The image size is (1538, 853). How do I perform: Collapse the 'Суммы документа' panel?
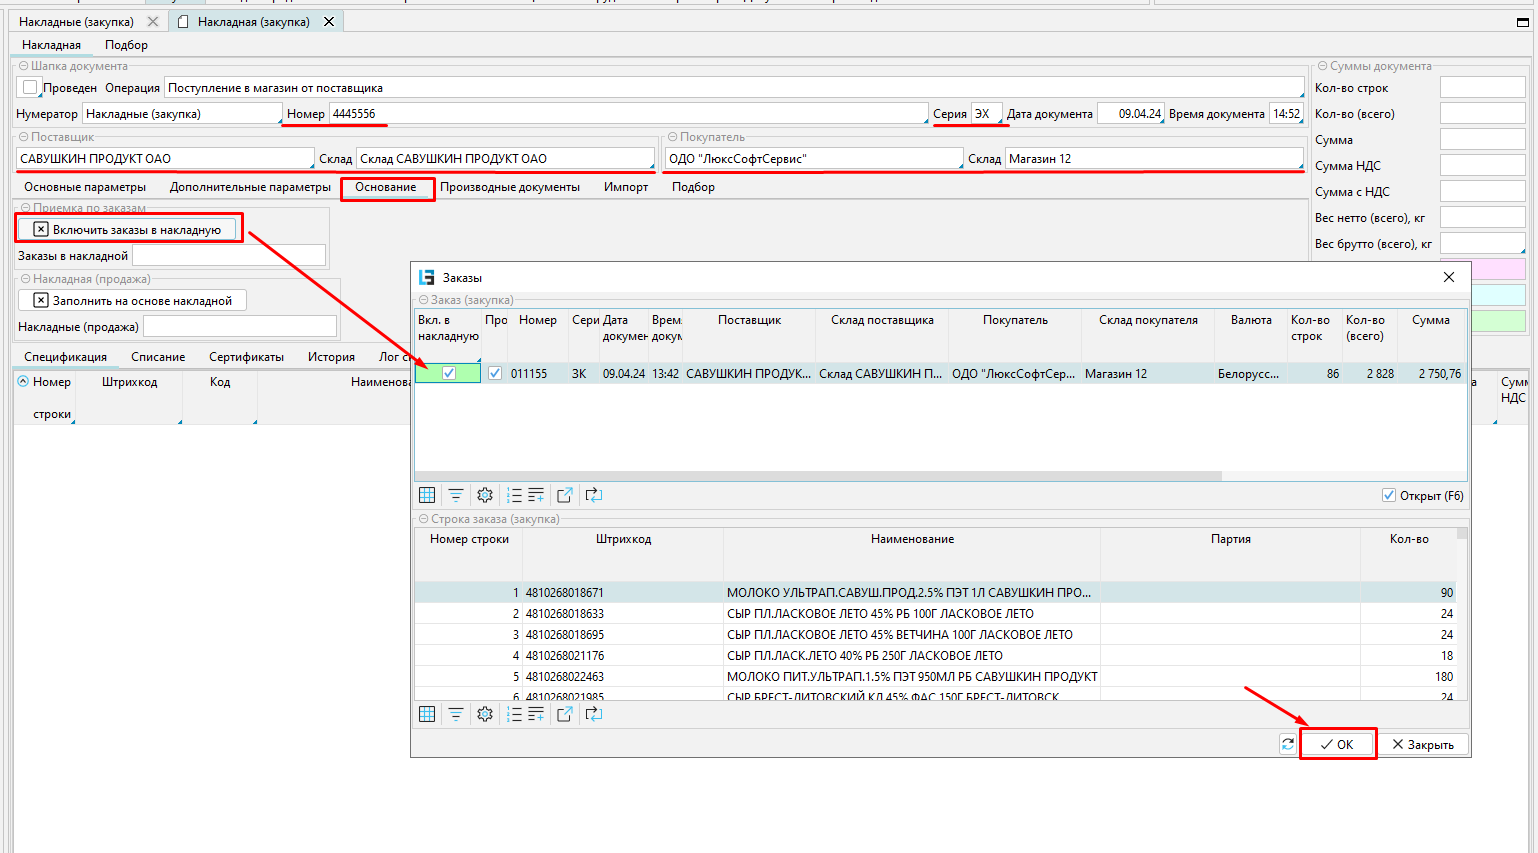[1322, 66]
